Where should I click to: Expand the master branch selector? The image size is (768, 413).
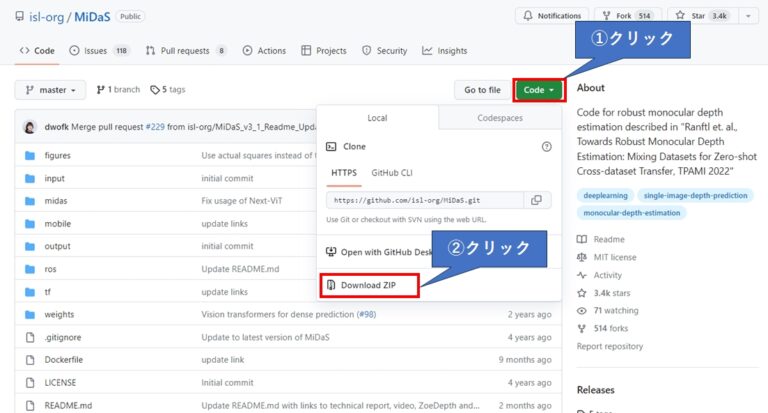pyautogui.click(x=50, y=90)
